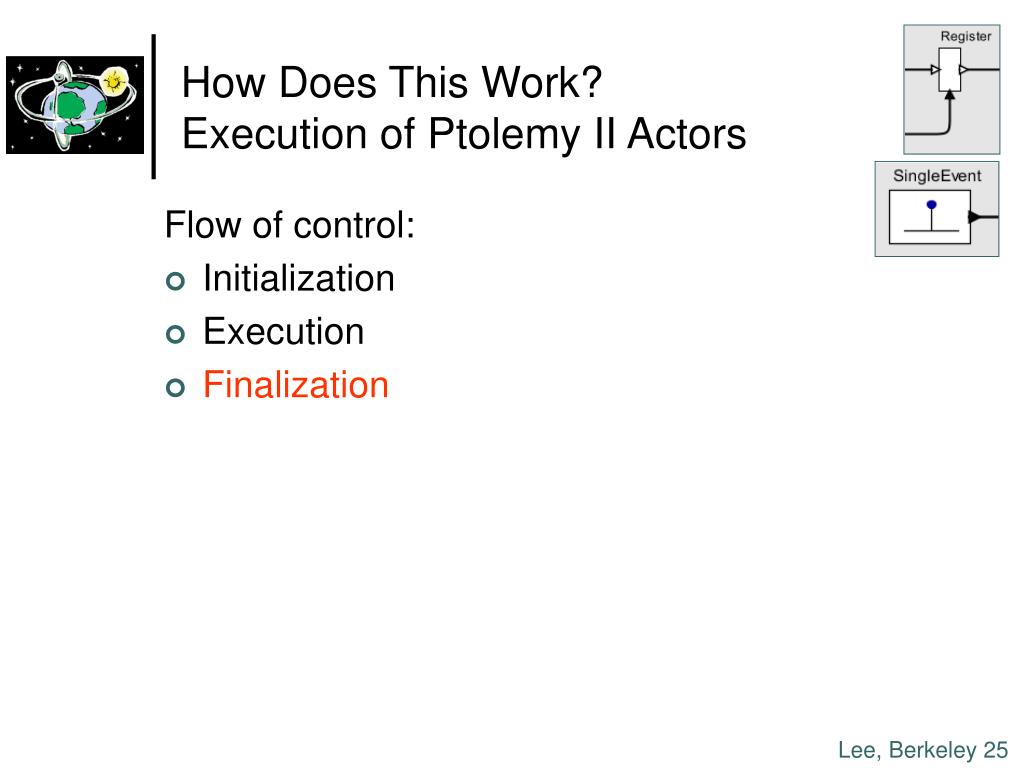Screen dimensions: 1024x768
Task: Click the Register actor's trigger input arrow
Action: tap(950, 95)
